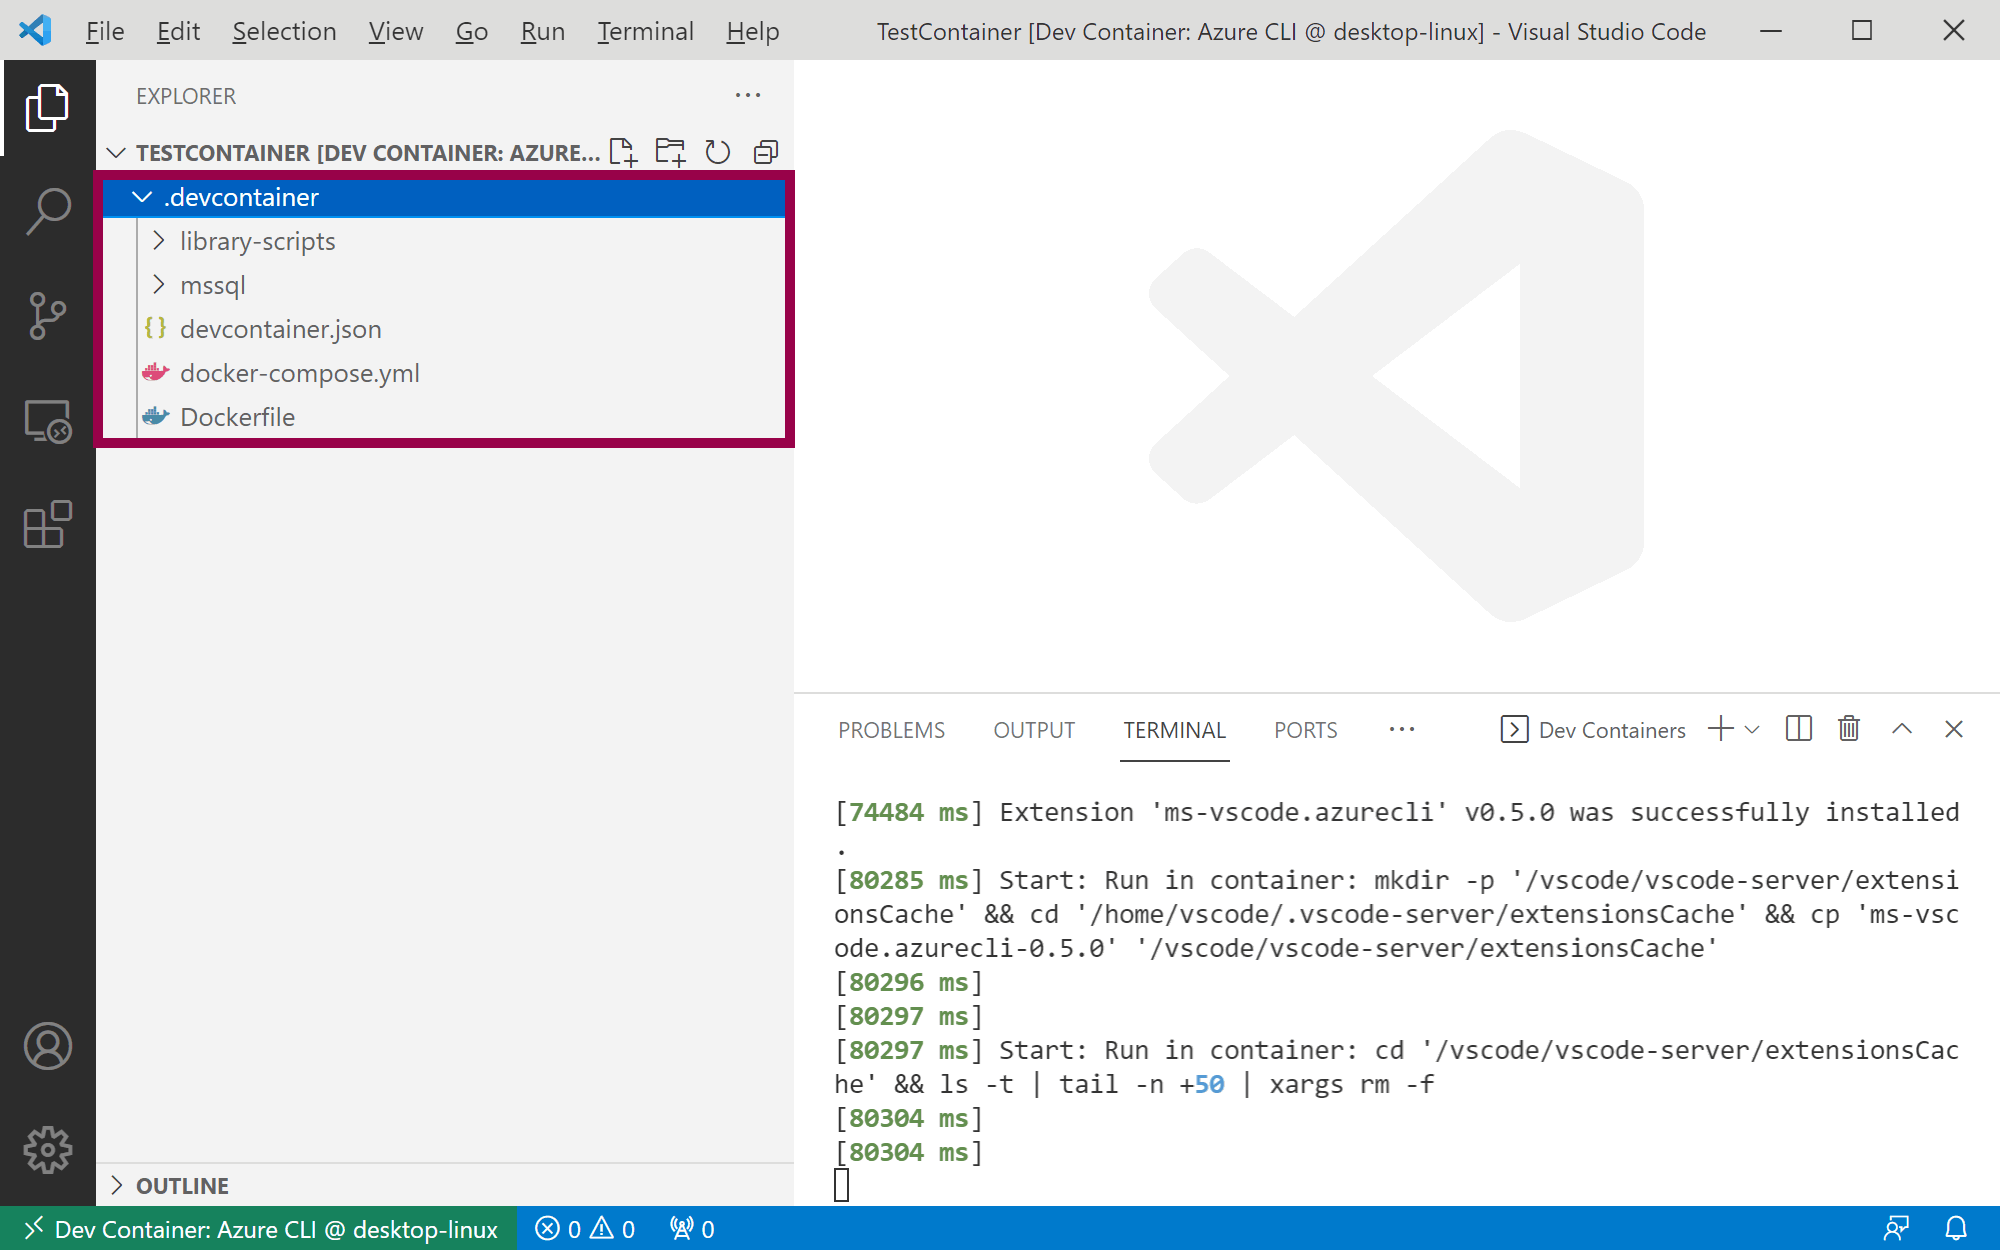This screenshot has height=1250, width=2000.
Task: Open the docker-compose.yml file
Action: pyautogui.click(x=299, y=373)
